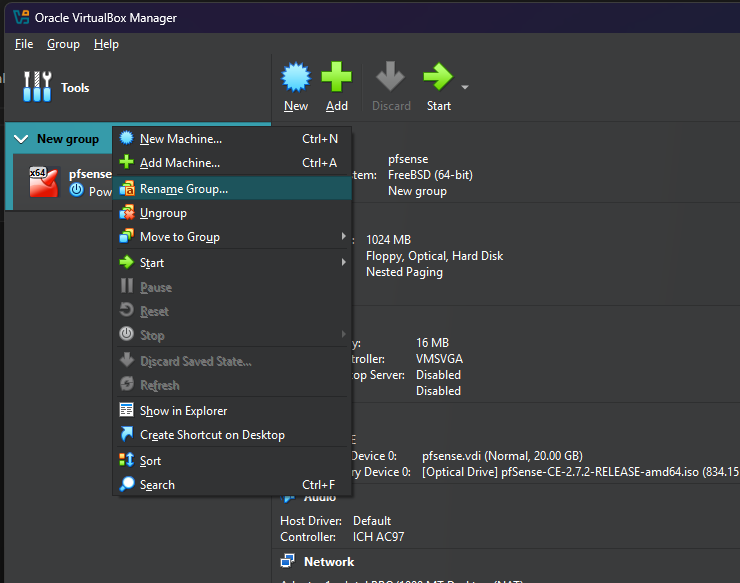Click the green plus Add toolbar icon
Image resolution: width=740 pixels, height=583 pixels.
click(336, 76)
